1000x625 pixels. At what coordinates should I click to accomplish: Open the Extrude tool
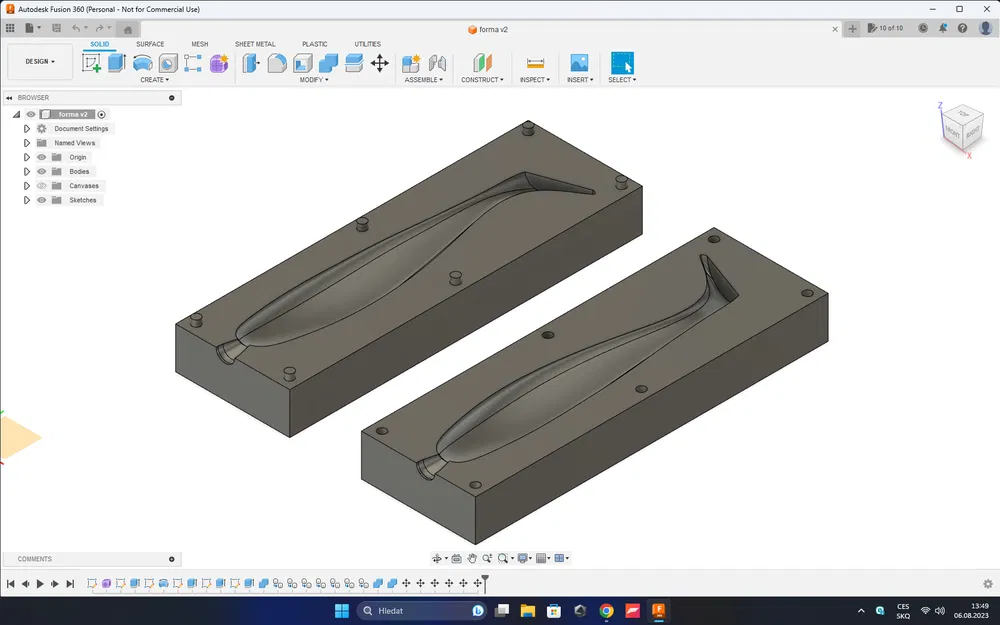[x=116, y=62]
